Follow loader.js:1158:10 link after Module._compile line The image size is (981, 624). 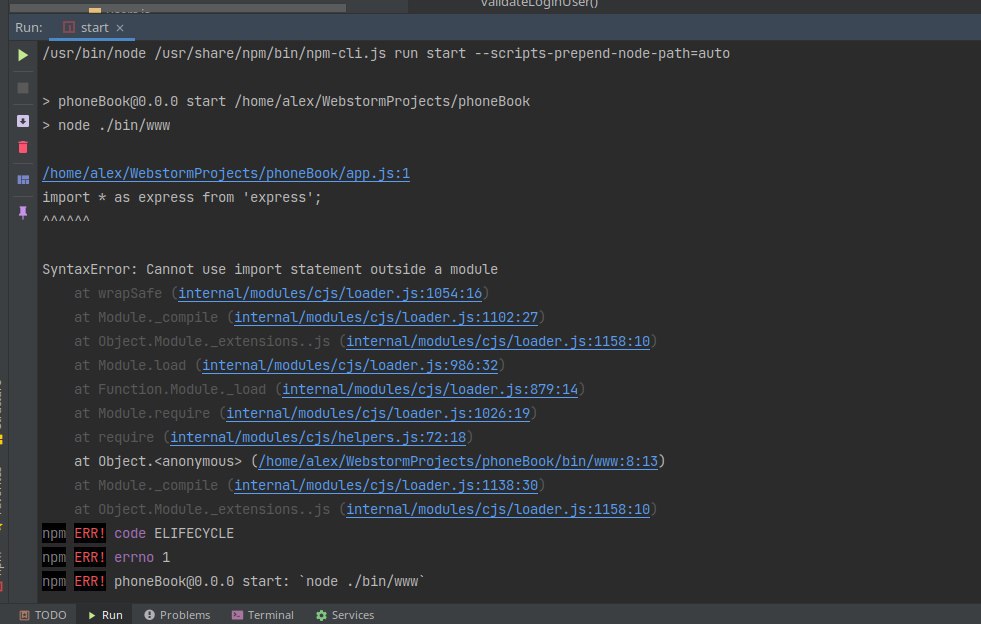[x=497, y=509]
